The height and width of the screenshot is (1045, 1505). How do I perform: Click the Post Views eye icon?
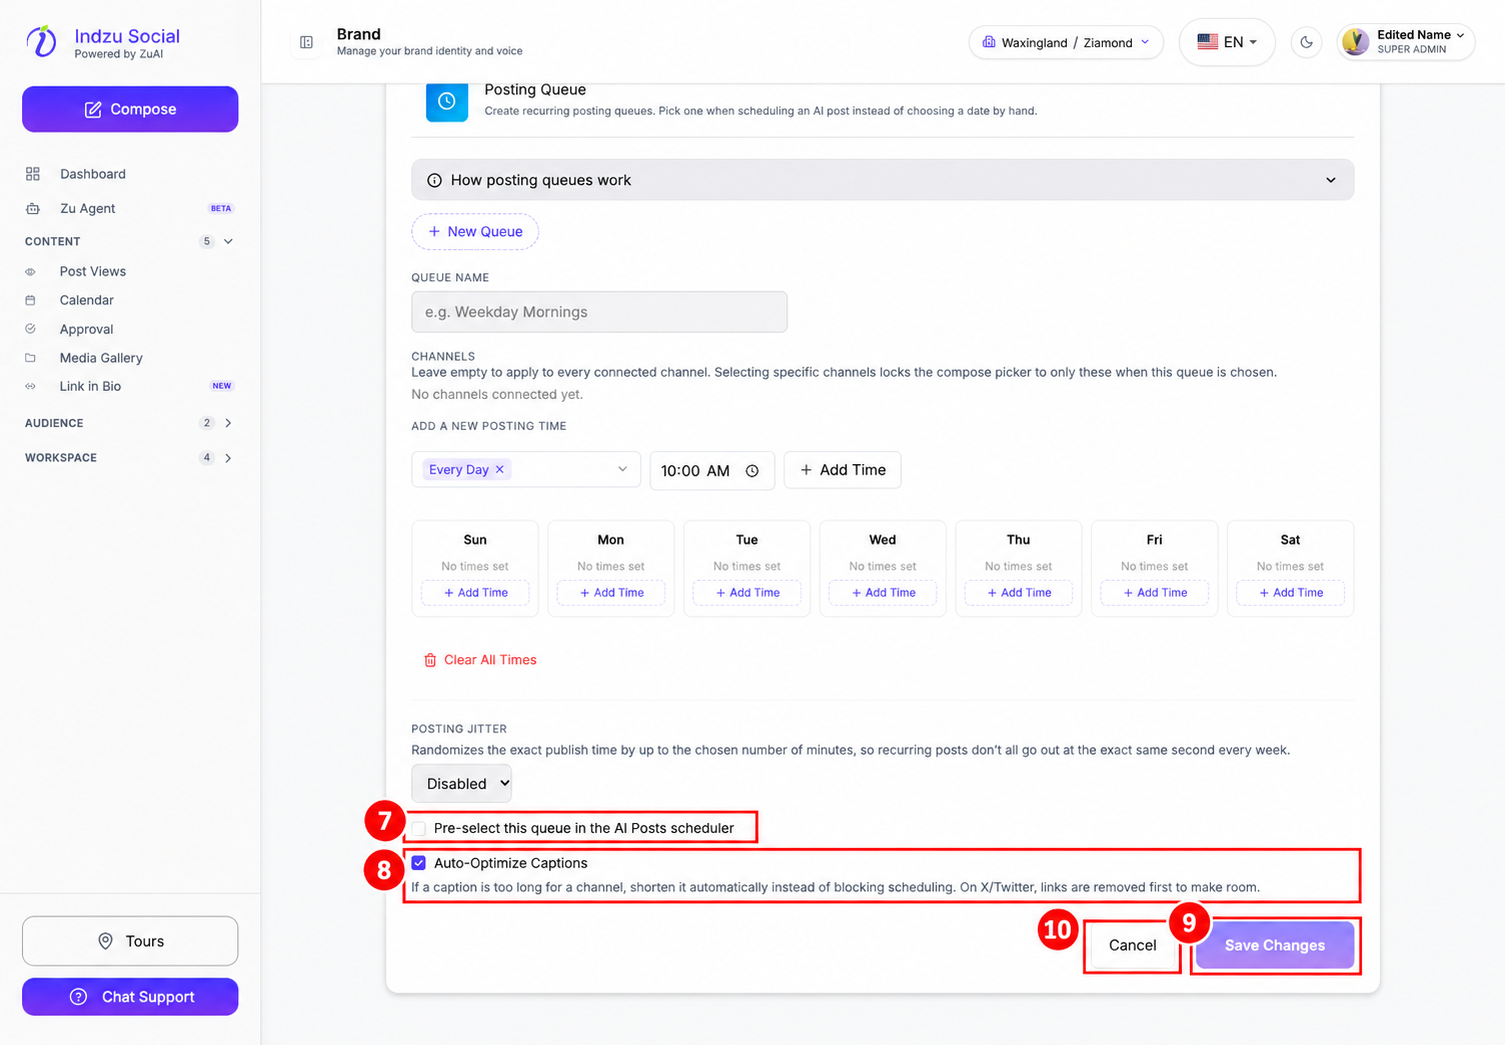[30, 272]
